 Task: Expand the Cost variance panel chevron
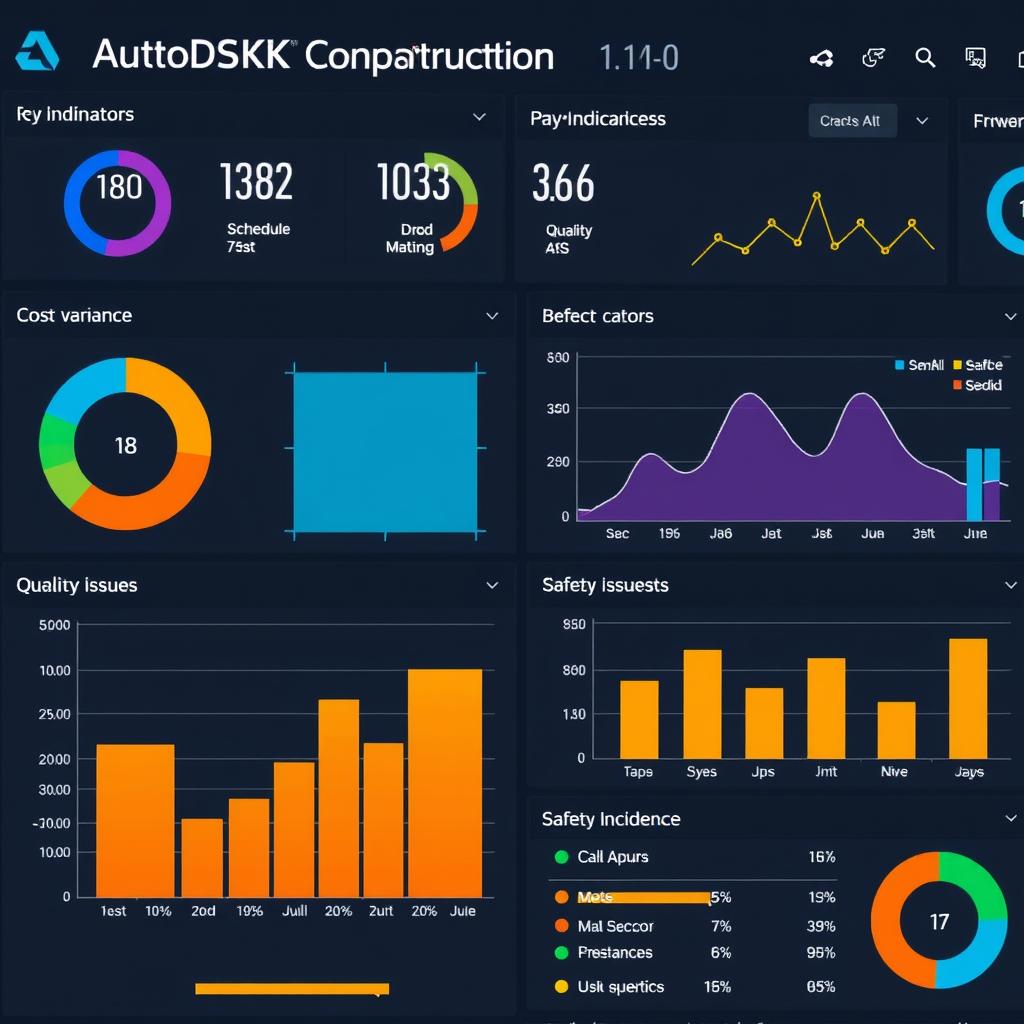[492, 316]
